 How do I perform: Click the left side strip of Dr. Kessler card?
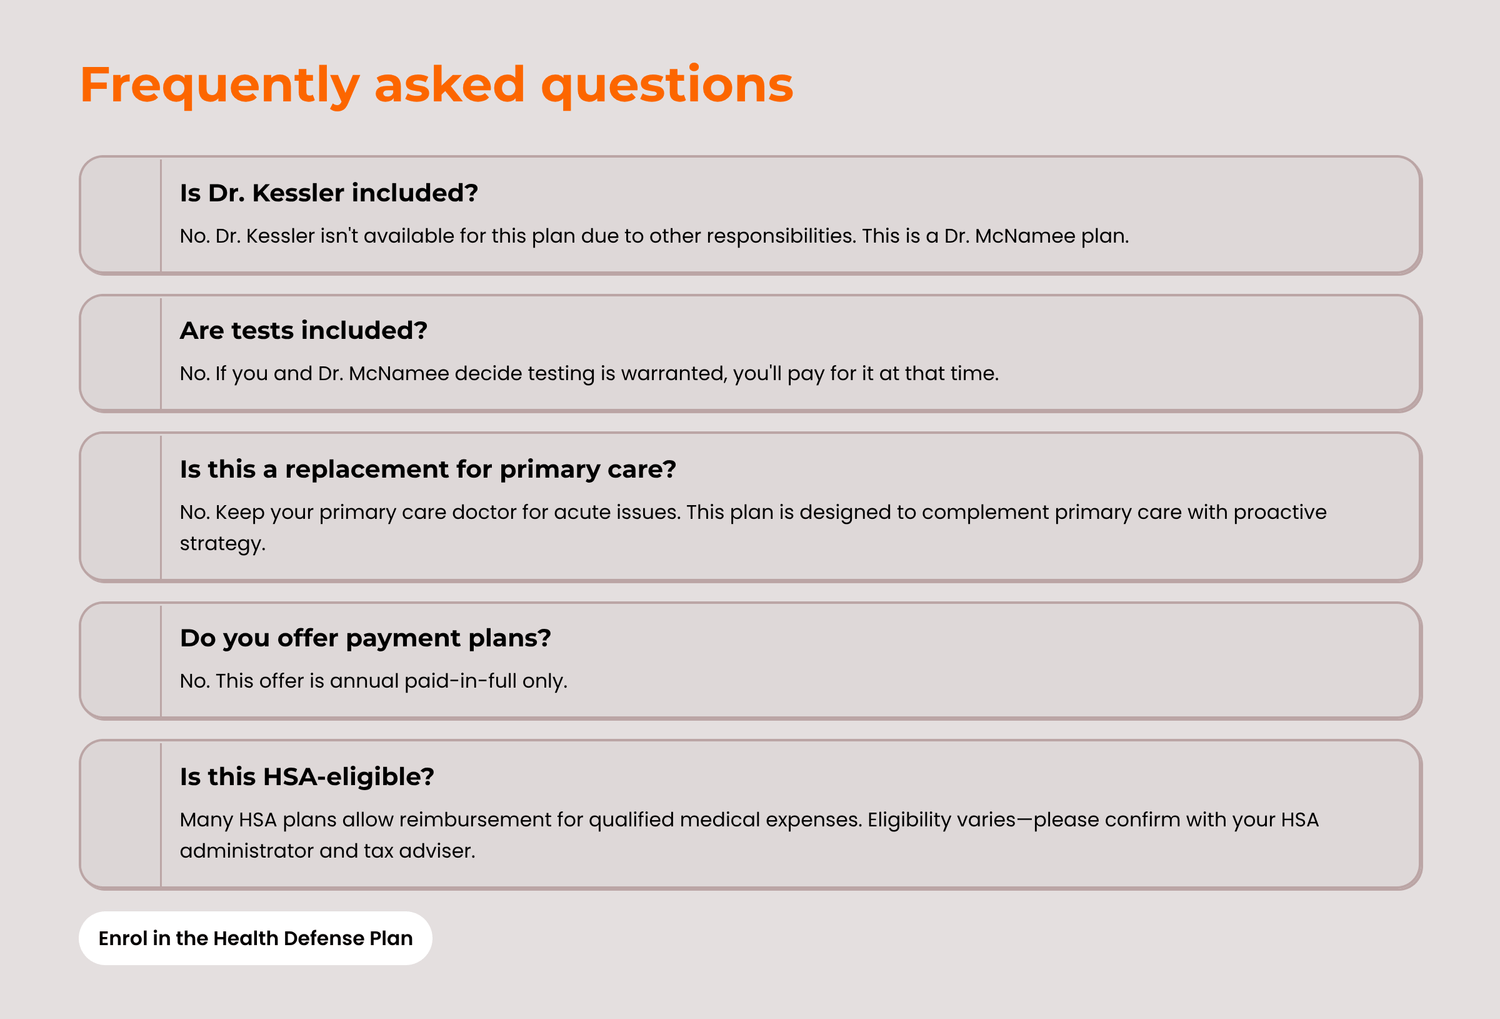tap(120, 215)
